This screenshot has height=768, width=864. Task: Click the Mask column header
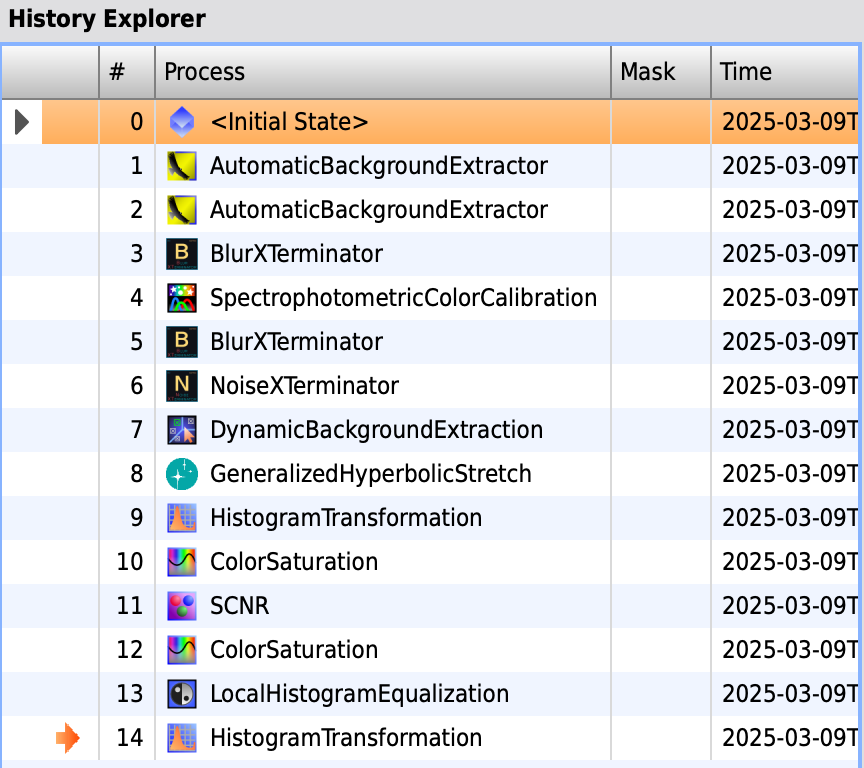[661, 72]
